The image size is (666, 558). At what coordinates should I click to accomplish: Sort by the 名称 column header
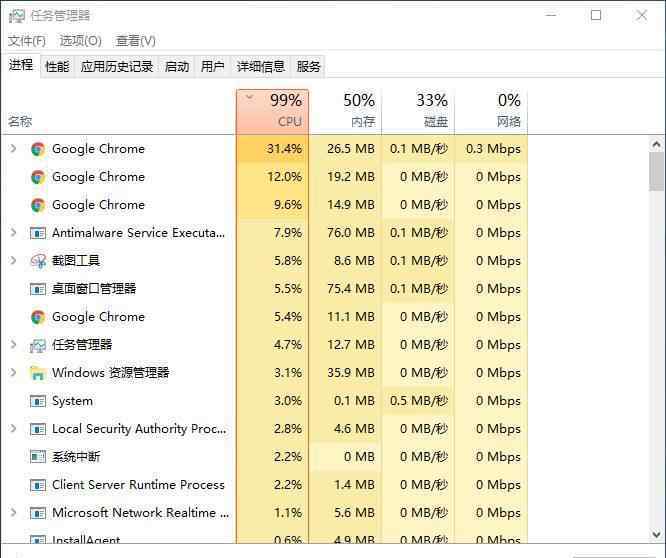click(x=118, y=111)
